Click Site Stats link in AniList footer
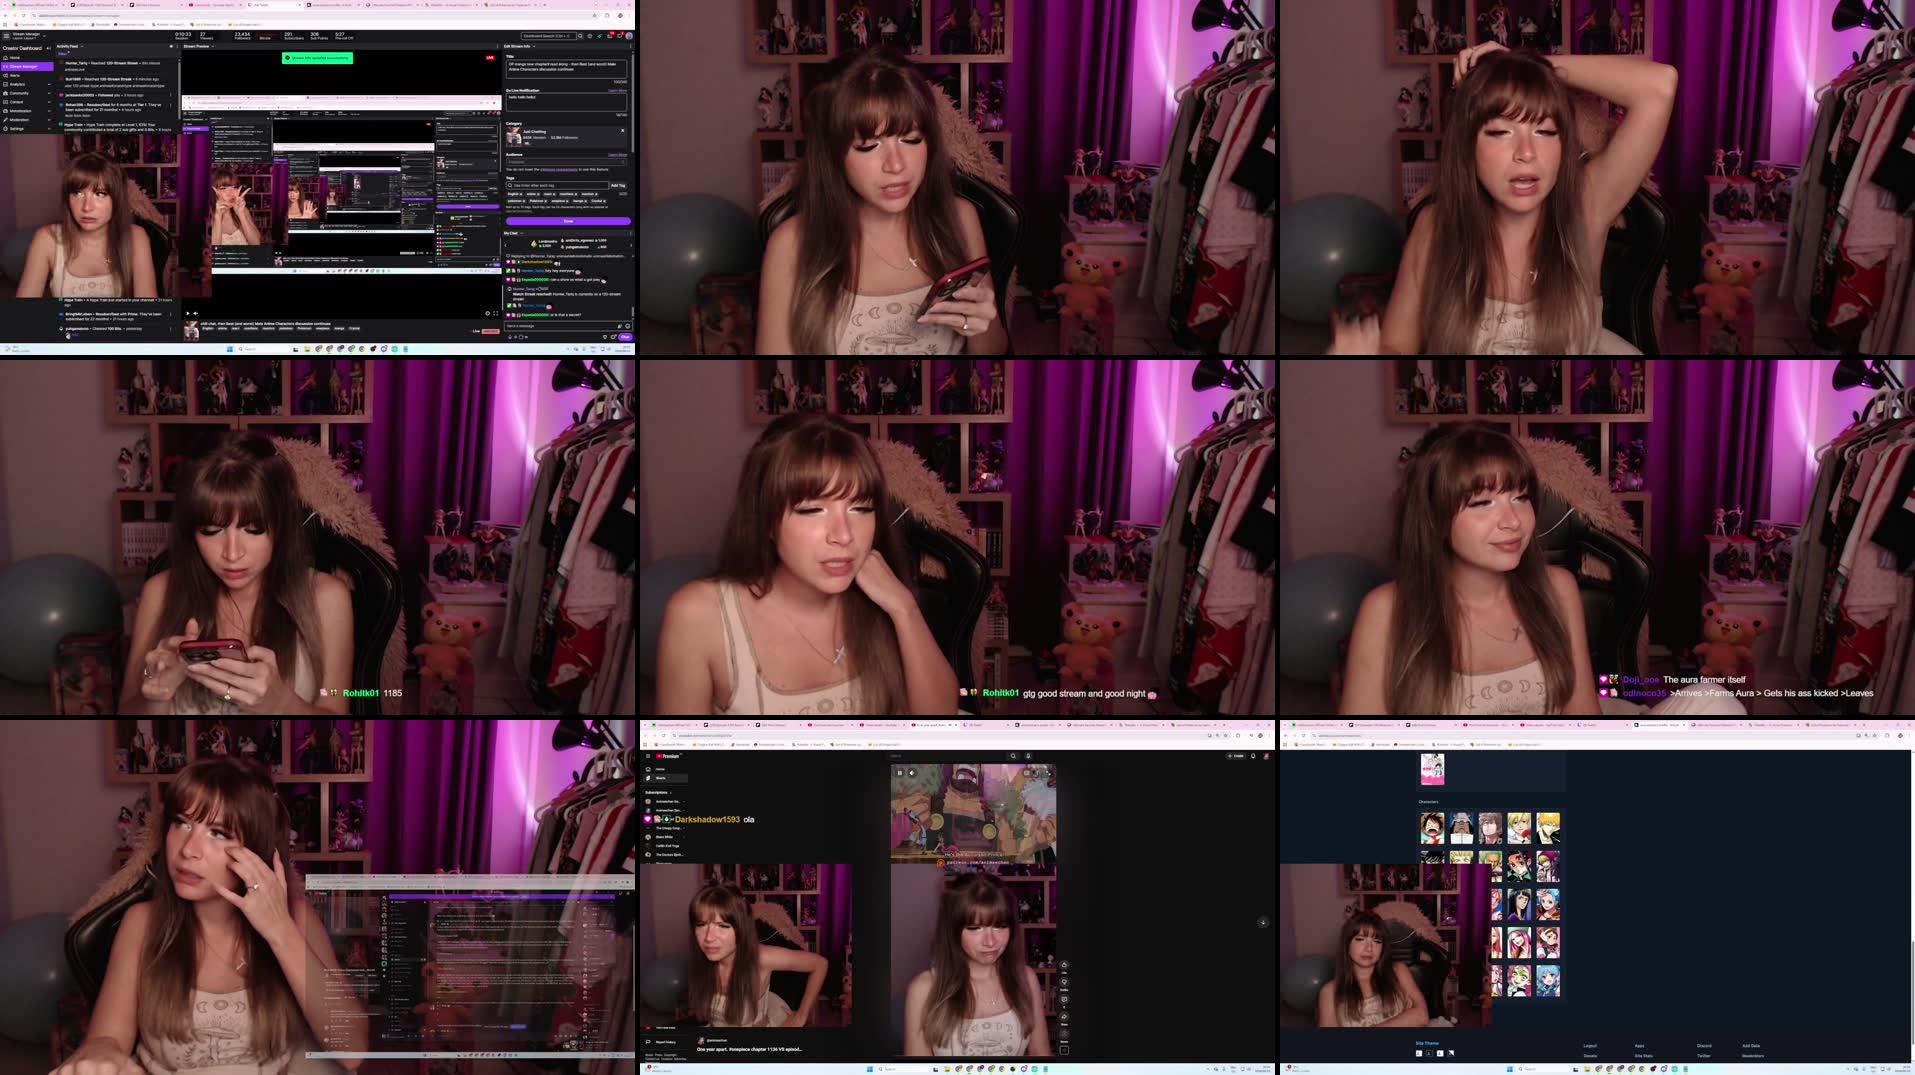The width and height of the screenshot is (1915, 1075). [x=1644, y=1056]
